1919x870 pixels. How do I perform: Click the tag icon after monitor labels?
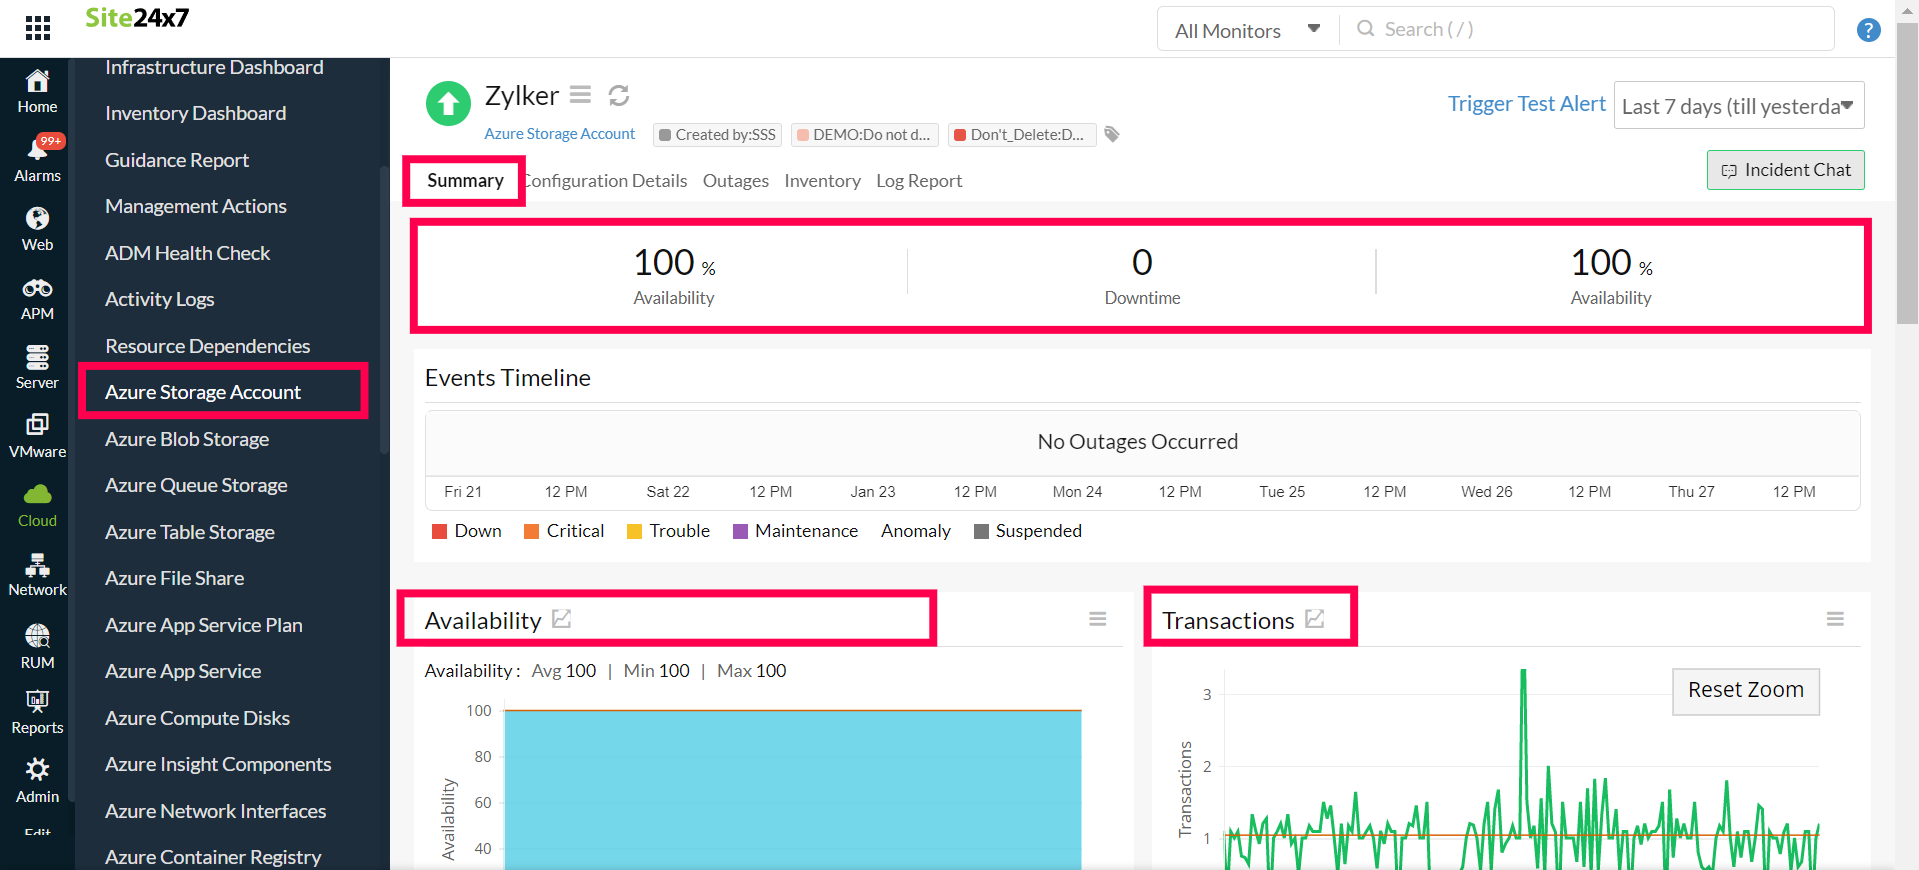pyautogui.click(x=1112, y=134)
